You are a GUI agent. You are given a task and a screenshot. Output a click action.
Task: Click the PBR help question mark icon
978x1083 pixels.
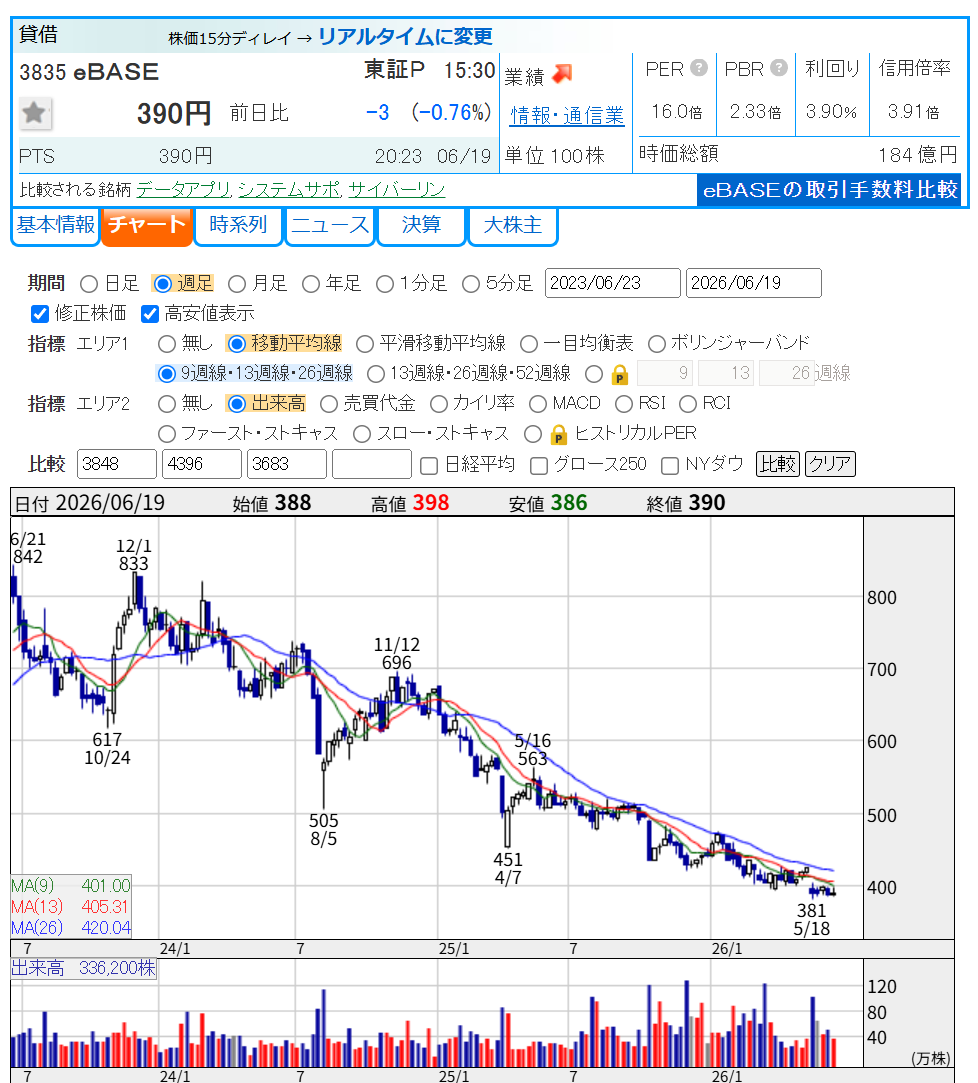pyautogui.click(x=779, y=68)
